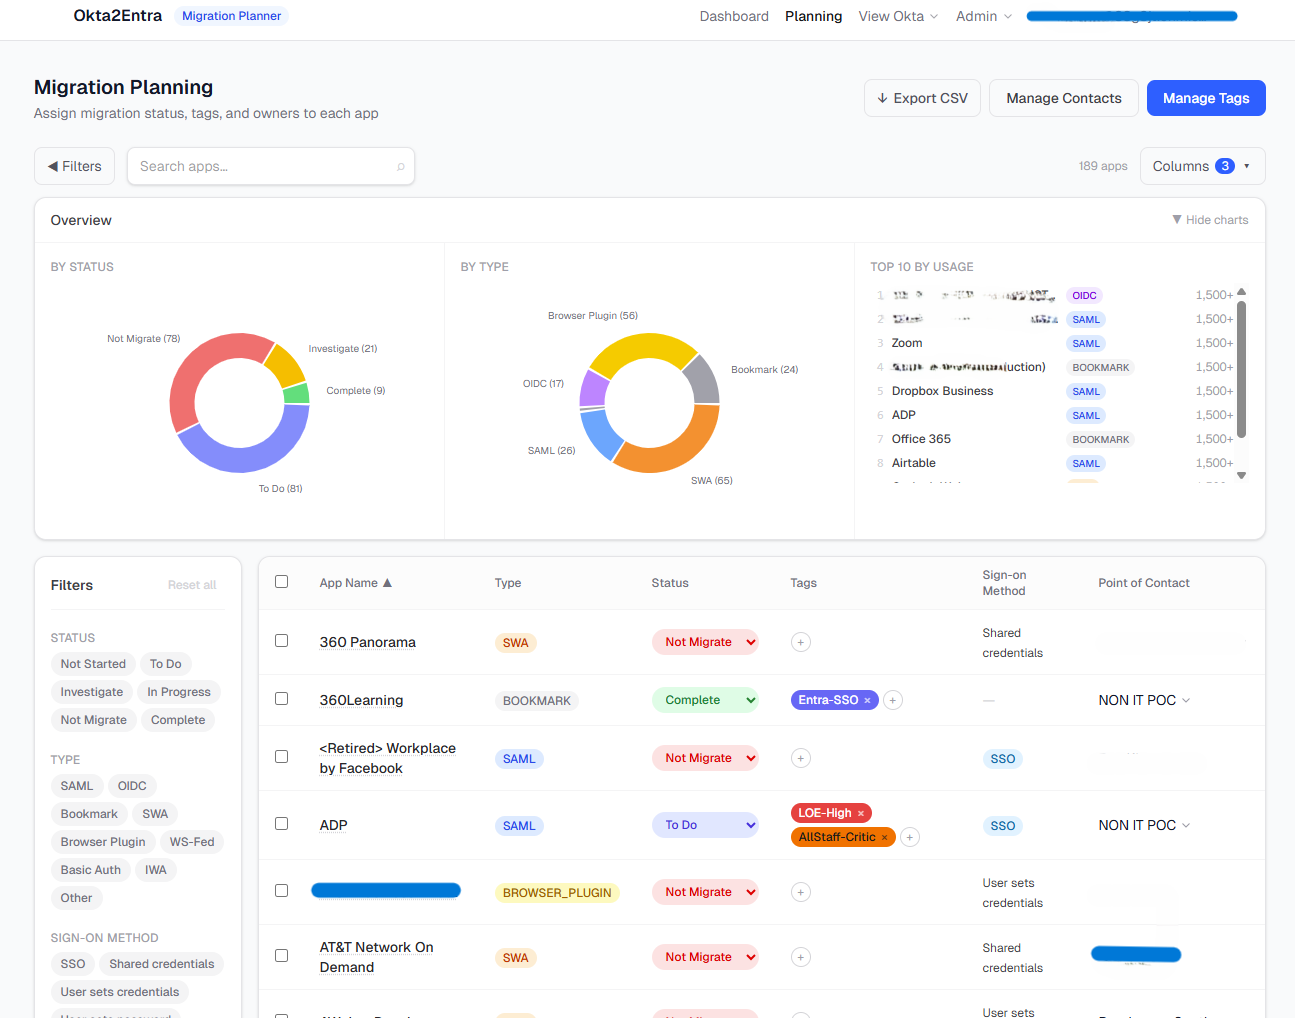Open NON IT POC dropdown for ADP
1295x1018 pixels.
(1144, 825)
